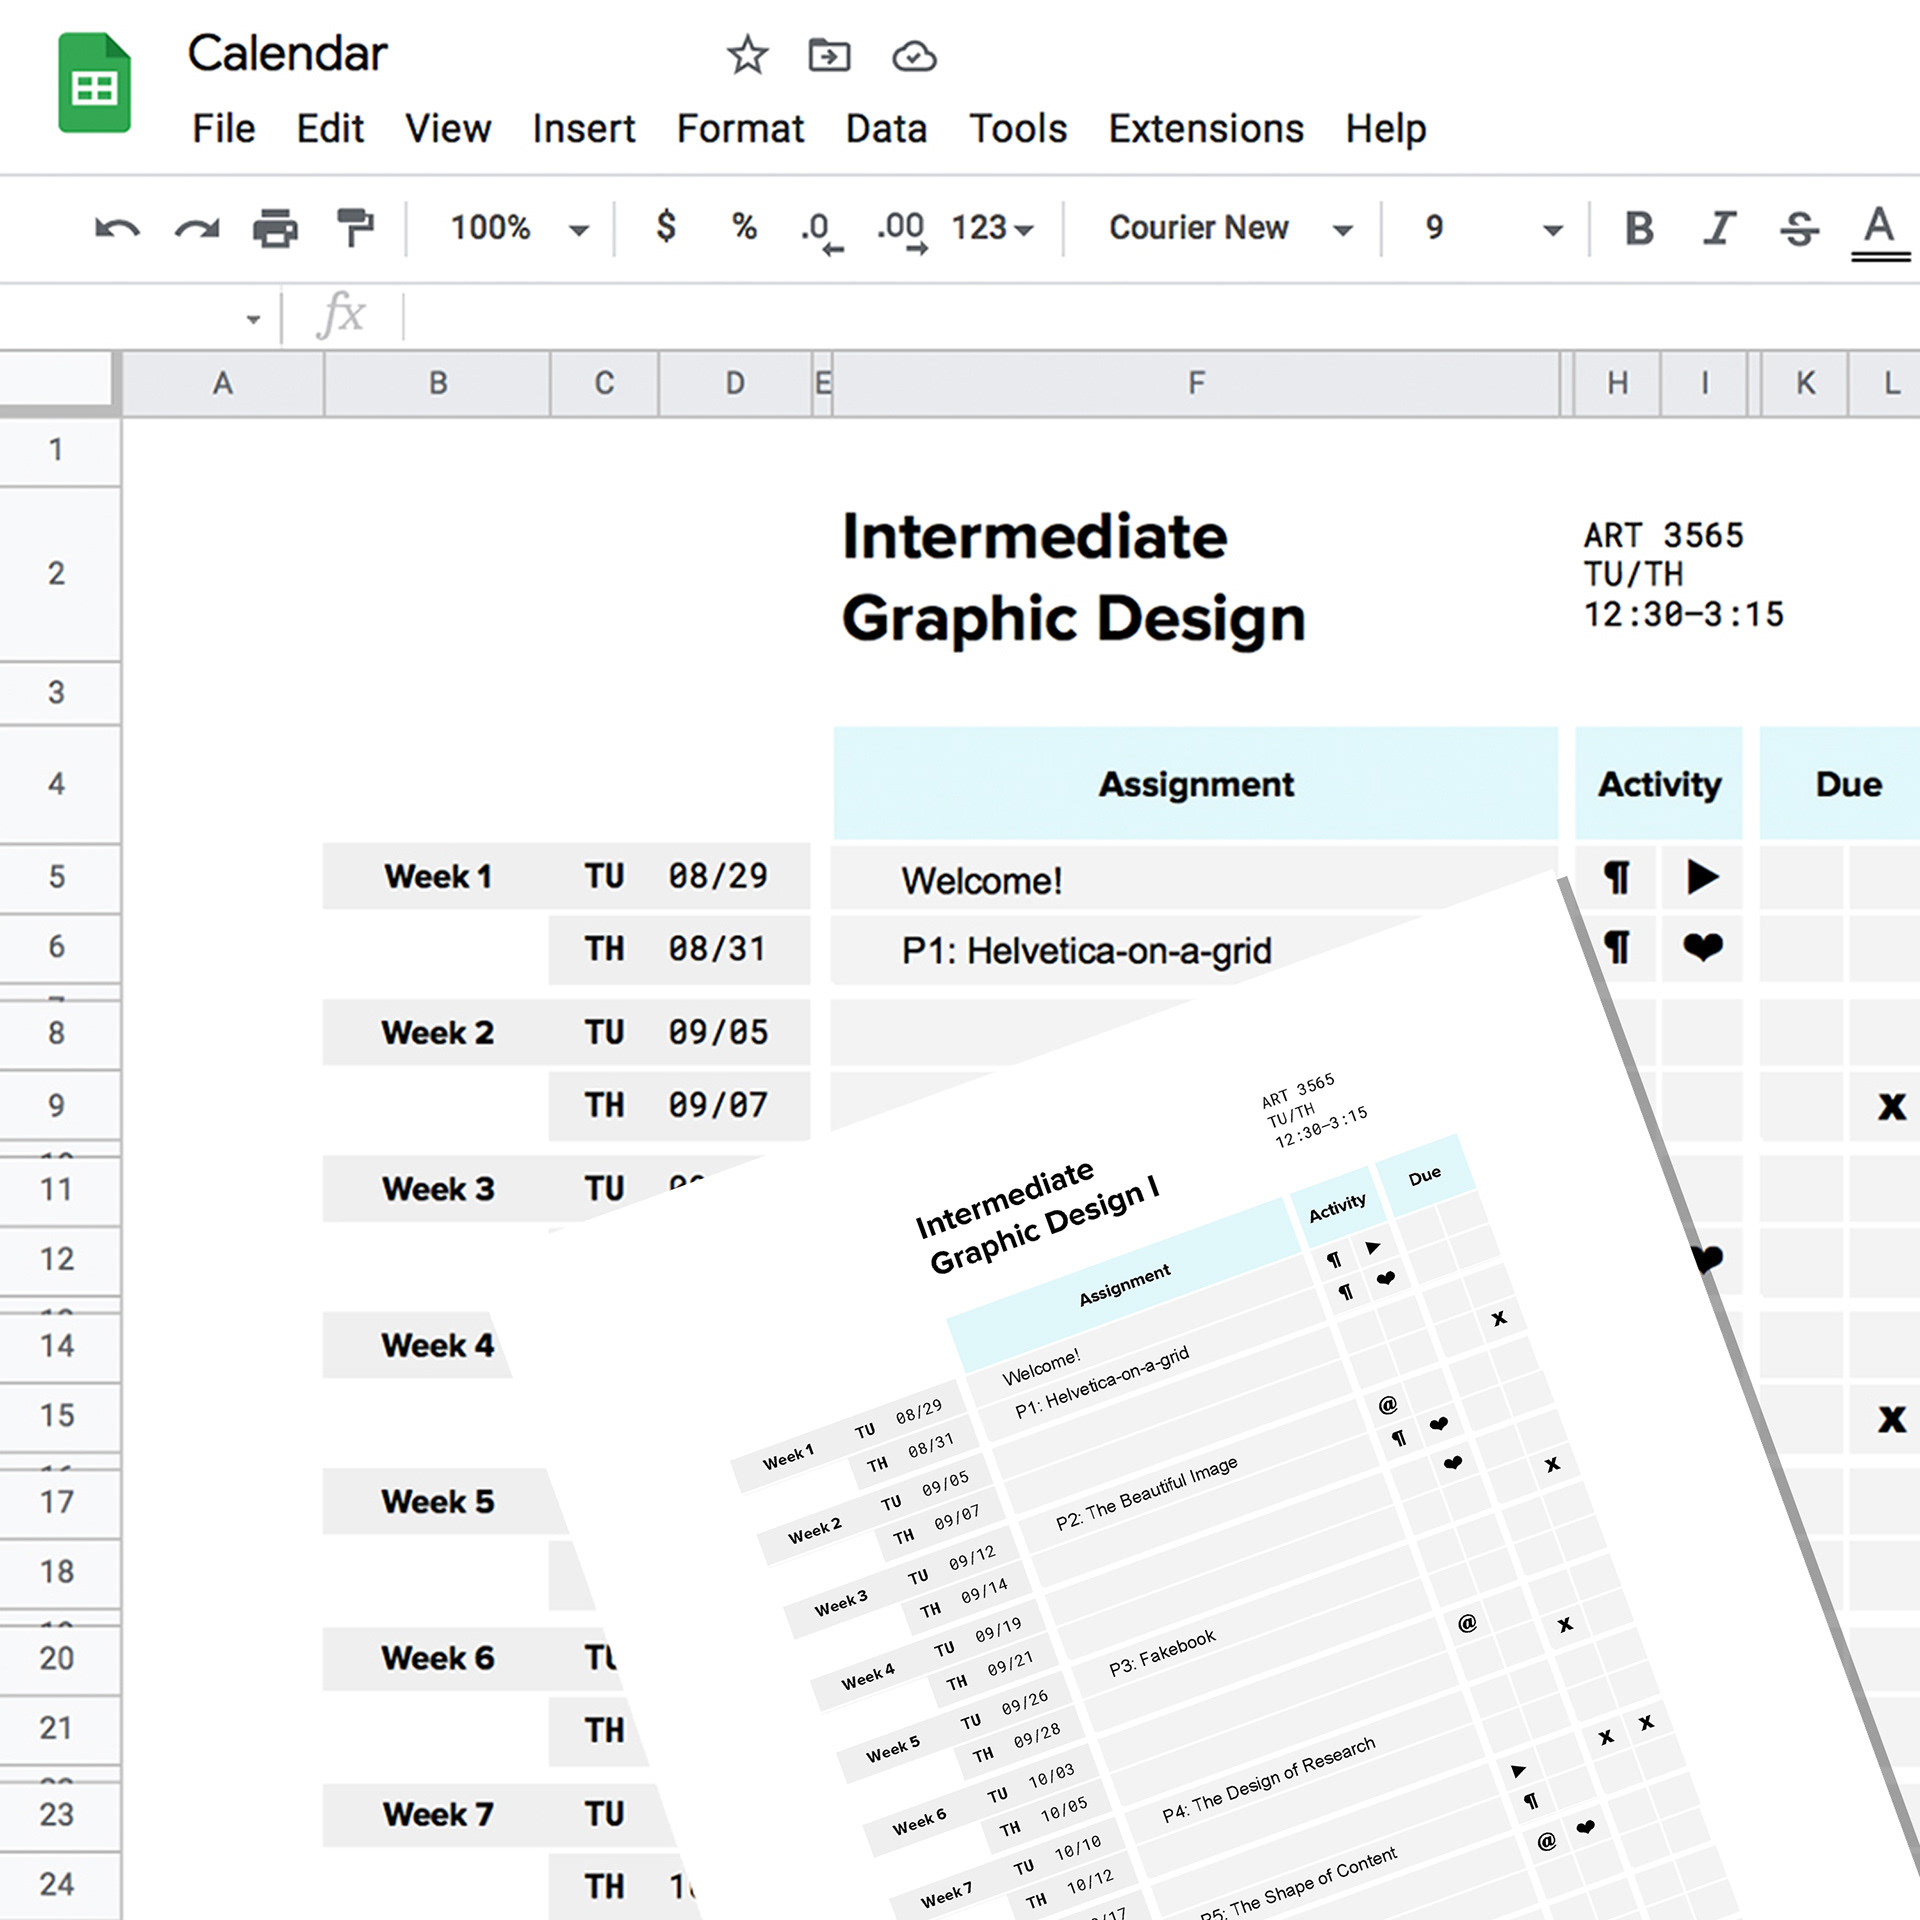Click the pilcrow symbol in 08/31 row
The width and height of the screenshot is (1920, 1920).
point(1617,948)
